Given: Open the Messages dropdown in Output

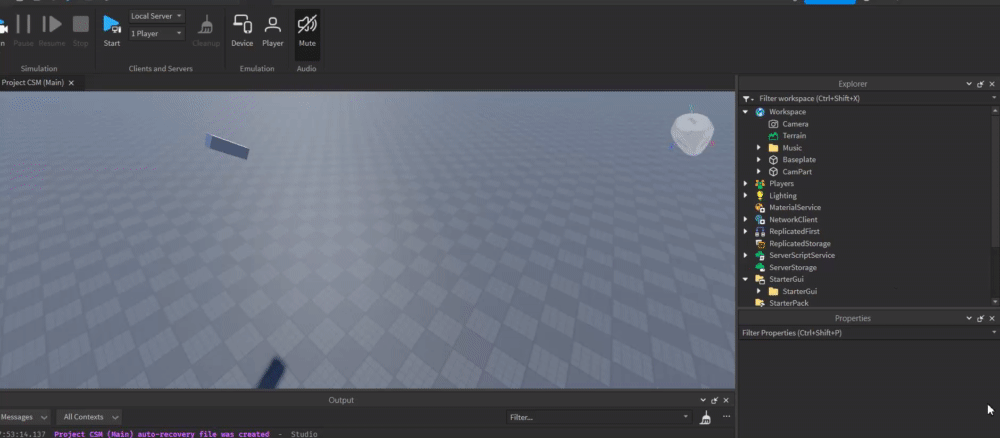Looking at the screenshot, I should pos(24,417).
